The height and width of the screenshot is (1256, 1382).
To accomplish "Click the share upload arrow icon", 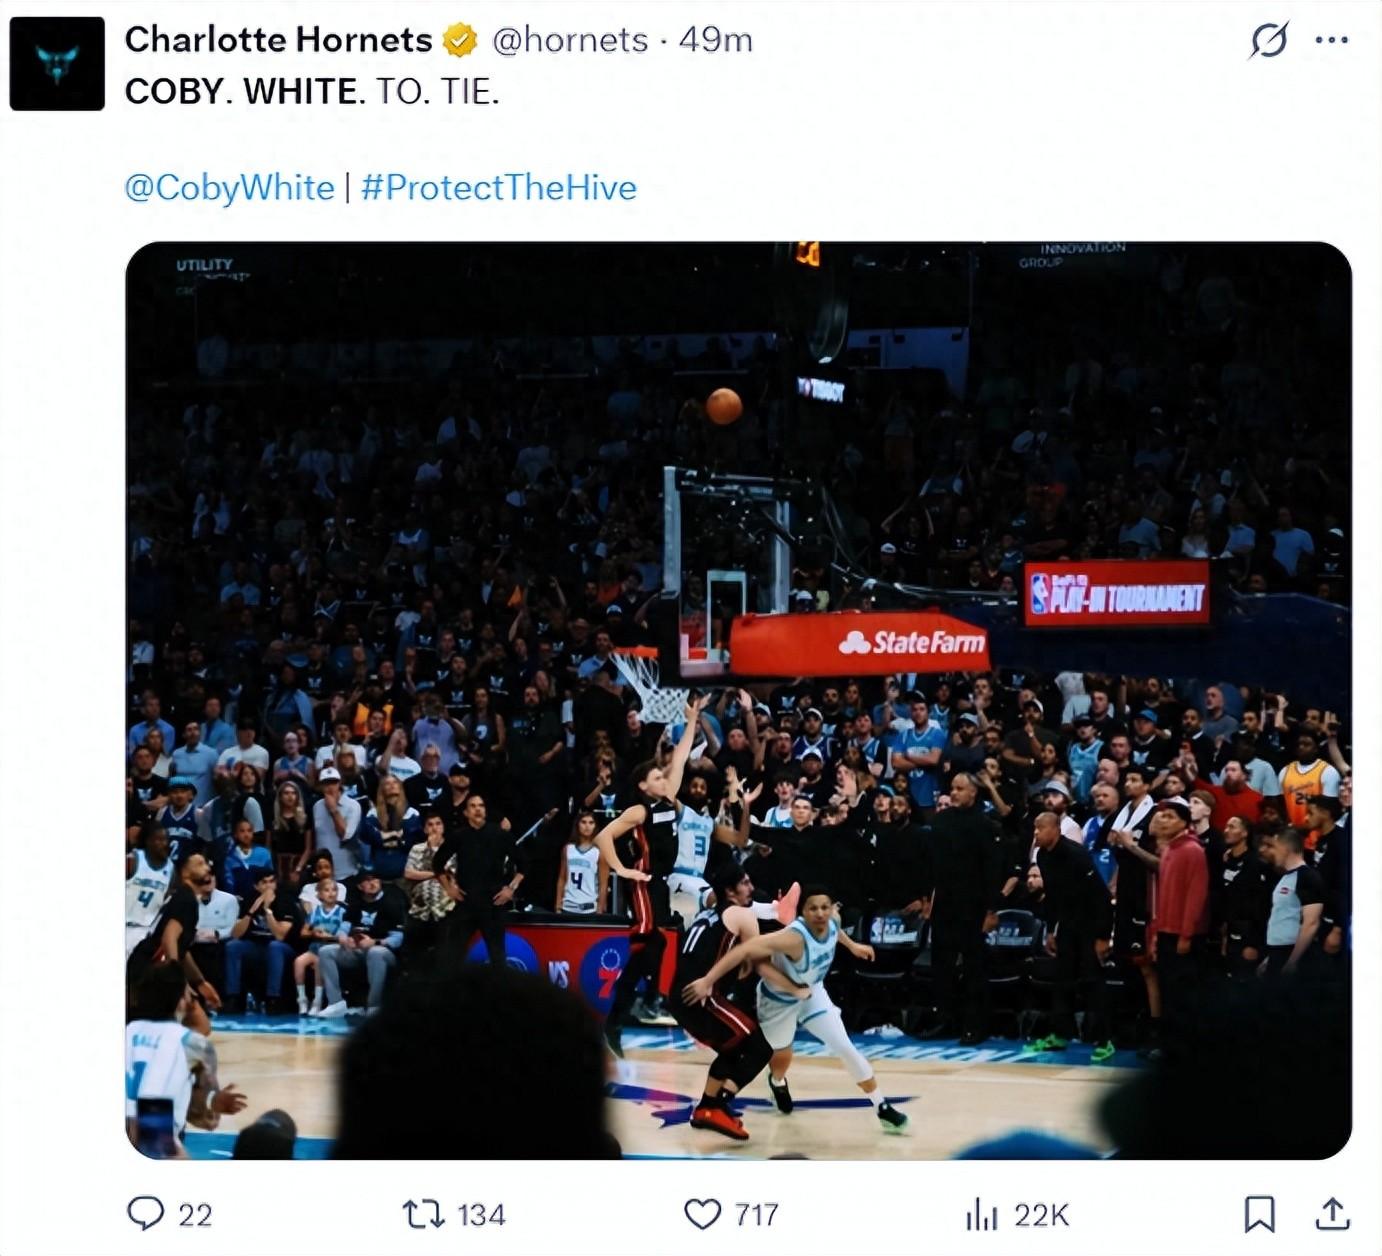I will point(1332,1214).
